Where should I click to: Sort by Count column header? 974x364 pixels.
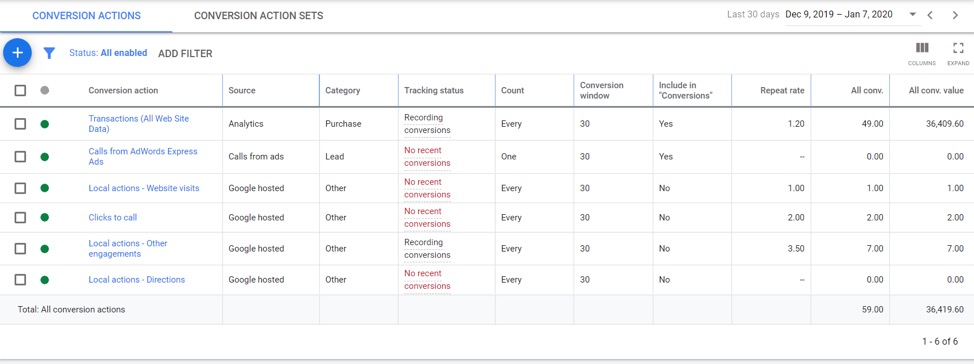[512, 90]
